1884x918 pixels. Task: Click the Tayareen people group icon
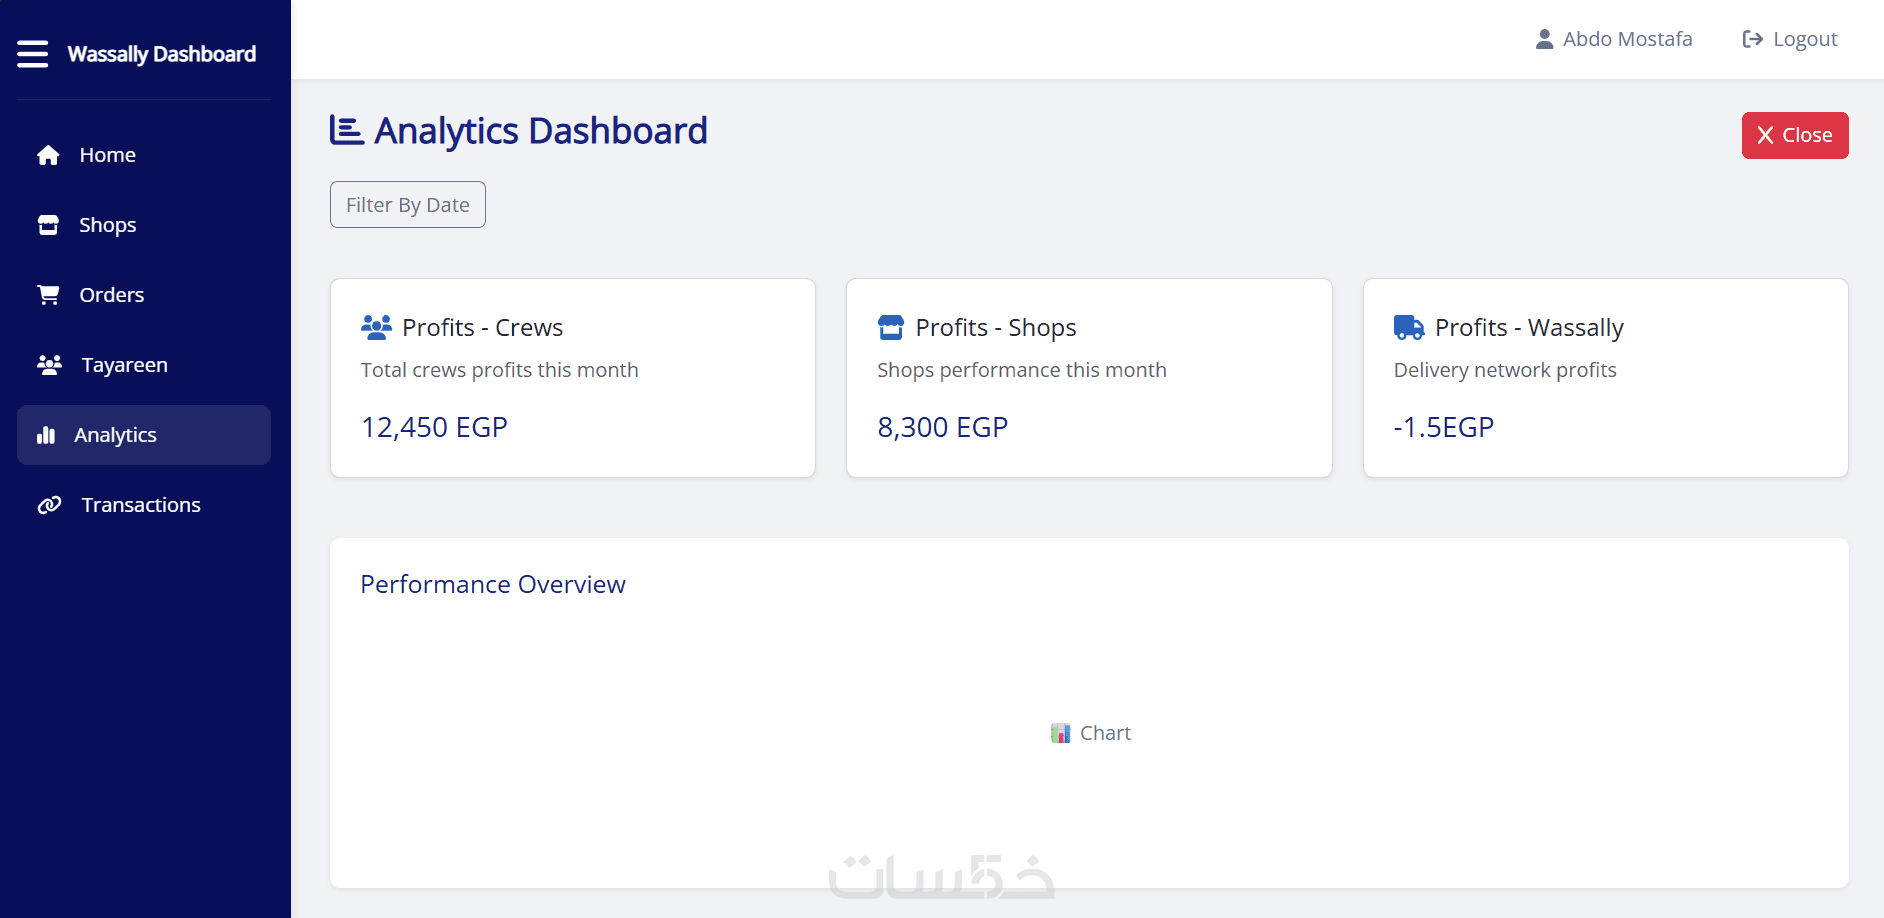(49, 365)
